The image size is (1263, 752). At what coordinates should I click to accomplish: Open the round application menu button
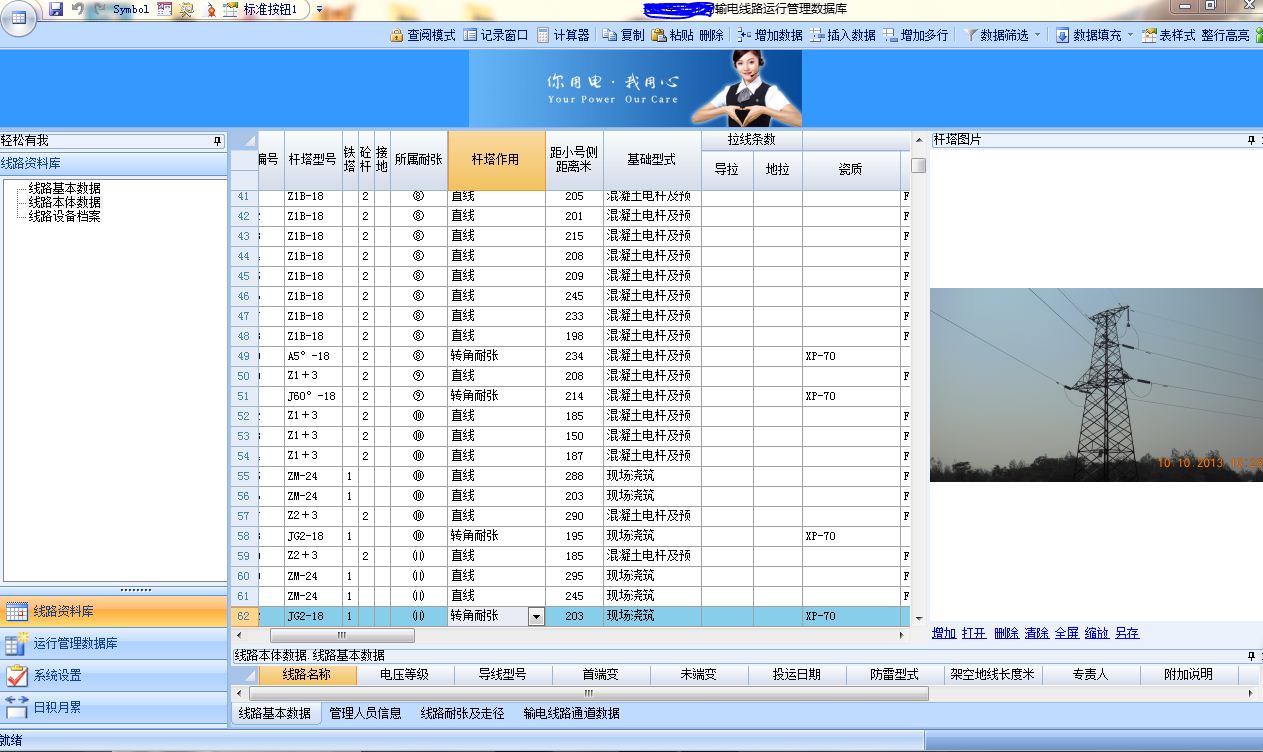click(x=18, y=17)
